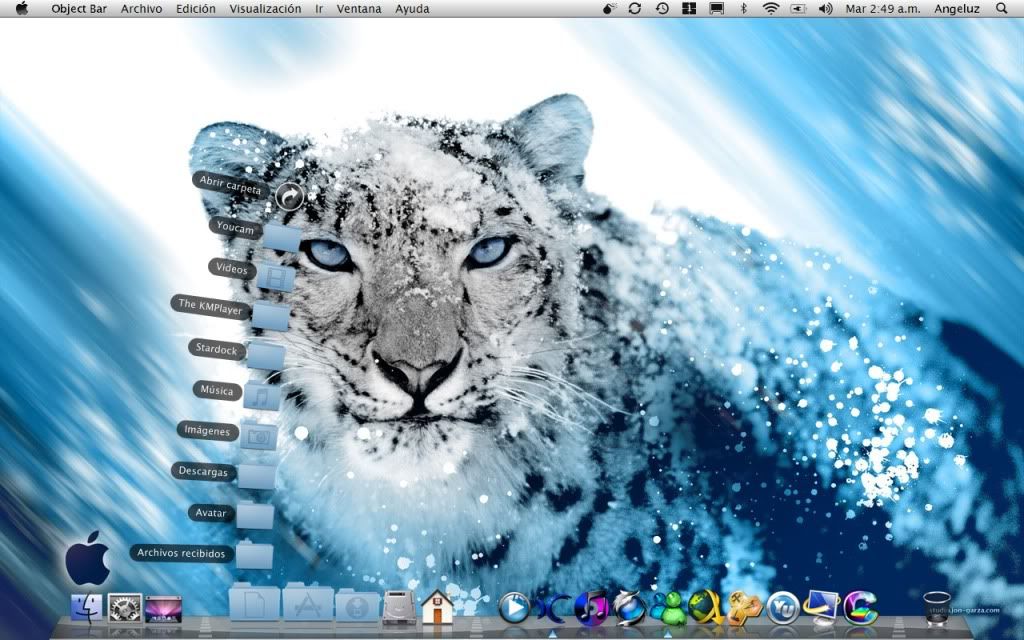
Task: Open the Applications folder stack in dock
Action: point(308,602)
